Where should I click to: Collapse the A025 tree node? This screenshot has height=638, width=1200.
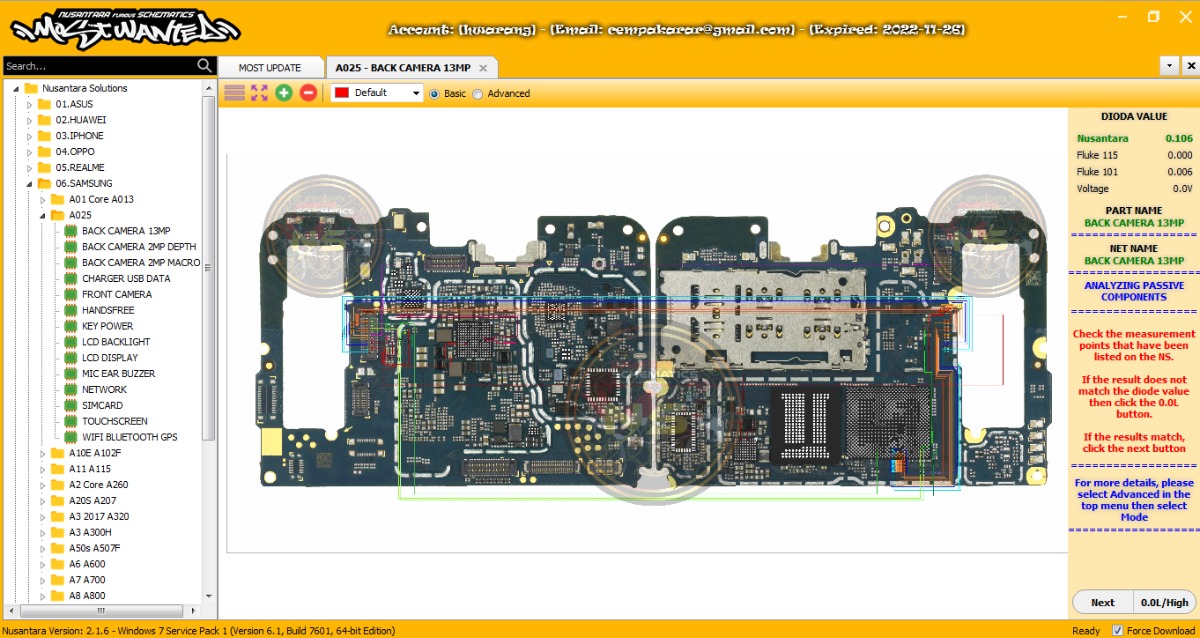click(43, 215)
